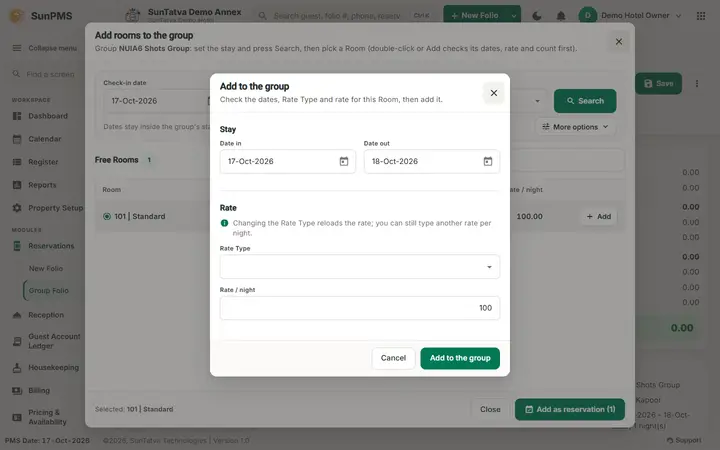The height and width of the screenshot is (450, 720).
Task: Click the hotel property icon near SunTatva Demo Annex
Action: 133,16
